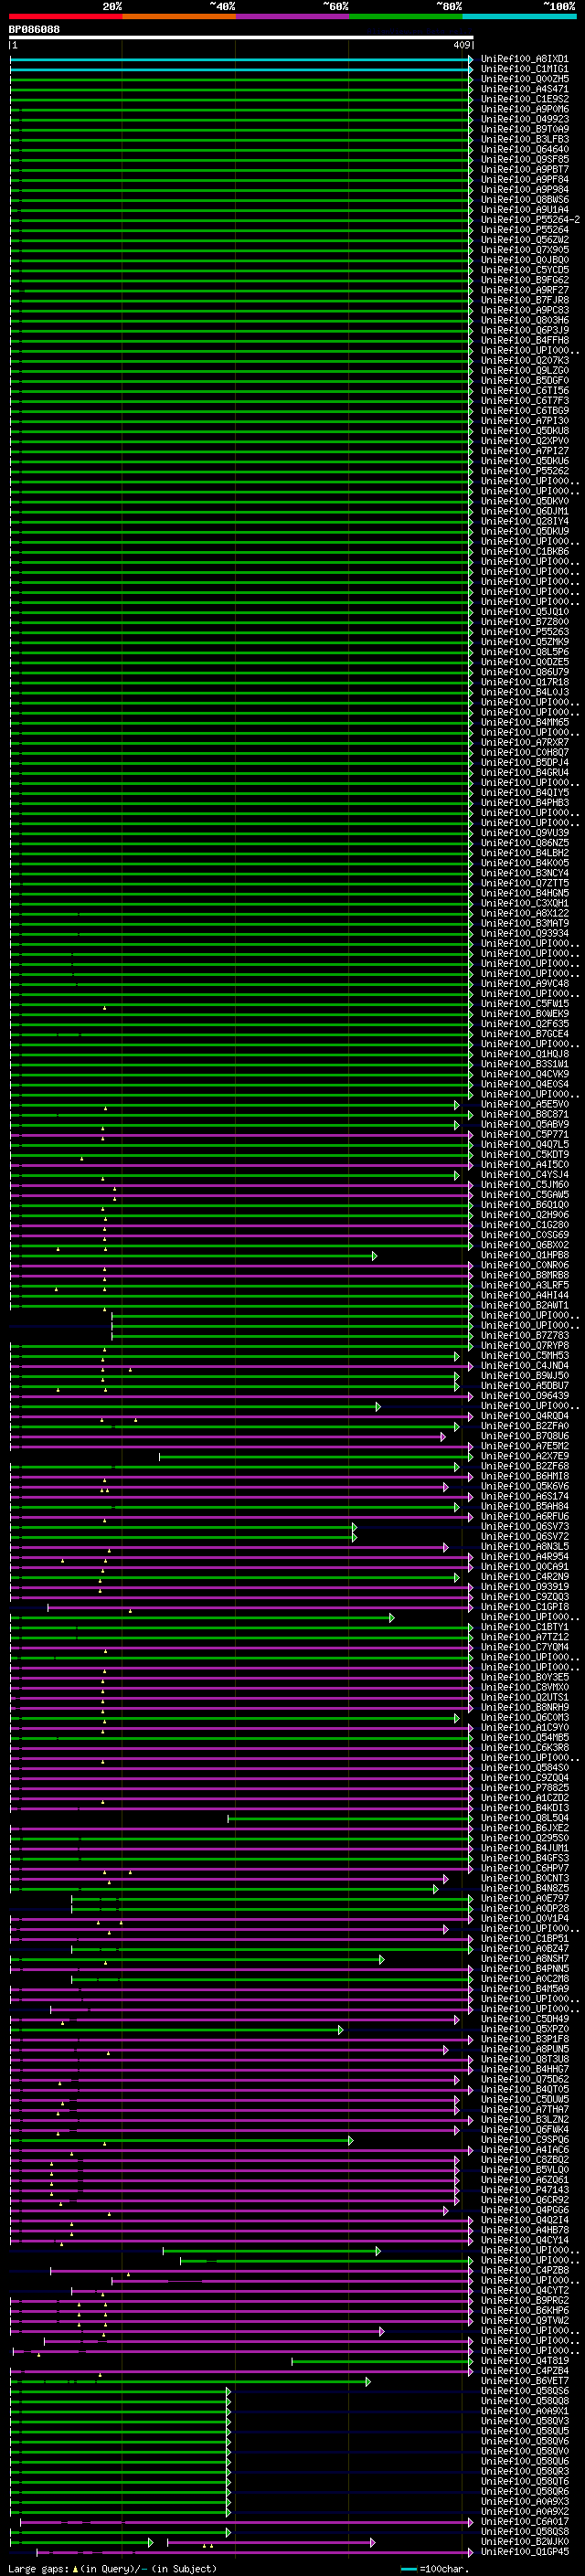Select the UniRef100_B6VET7 label
This screenshot has width=585, height=2576.
pos(525,2382)
